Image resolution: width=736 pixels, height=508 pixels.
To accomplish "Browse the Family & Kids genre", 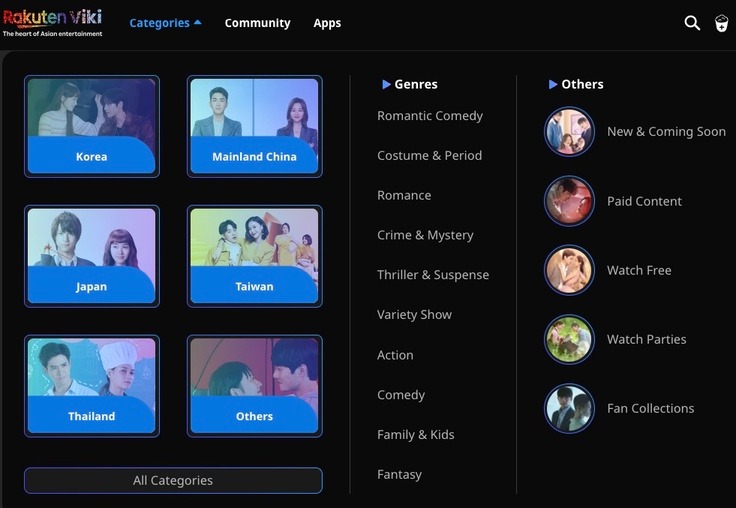I will [415, 435].
